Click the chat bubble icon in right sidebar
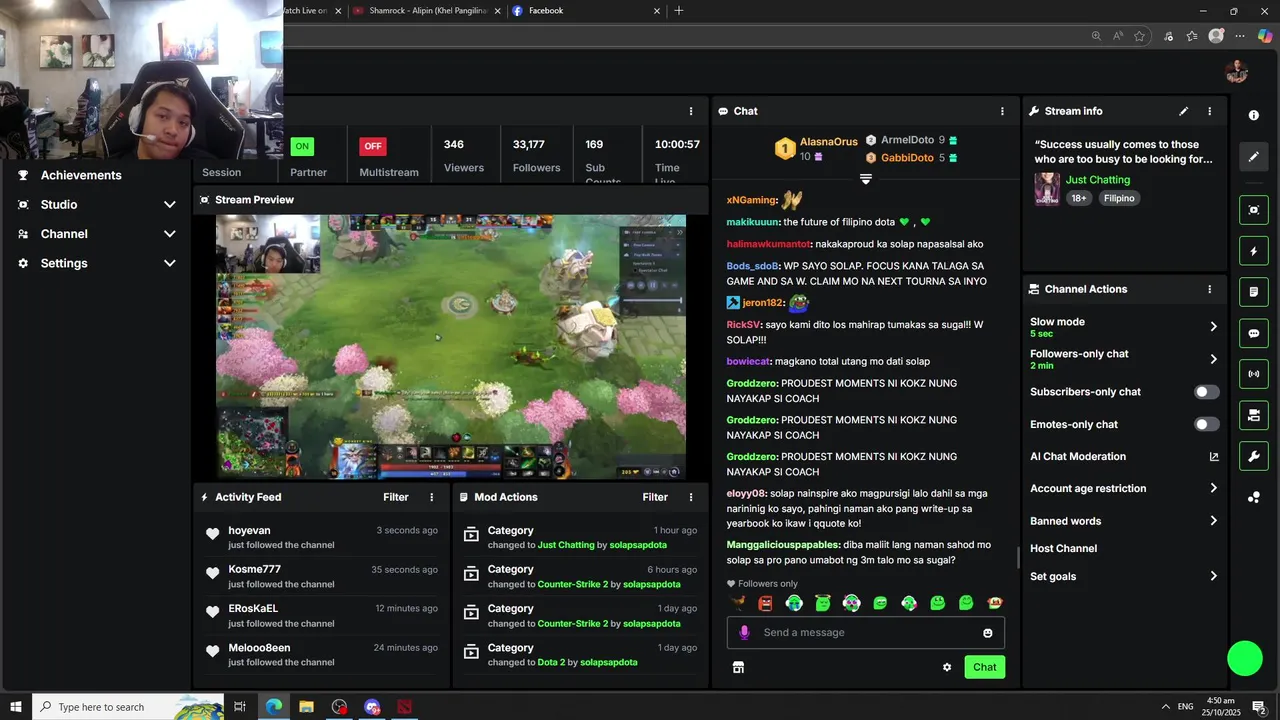The width and height of the screenshot is (1280, 720). (1254, 333)
